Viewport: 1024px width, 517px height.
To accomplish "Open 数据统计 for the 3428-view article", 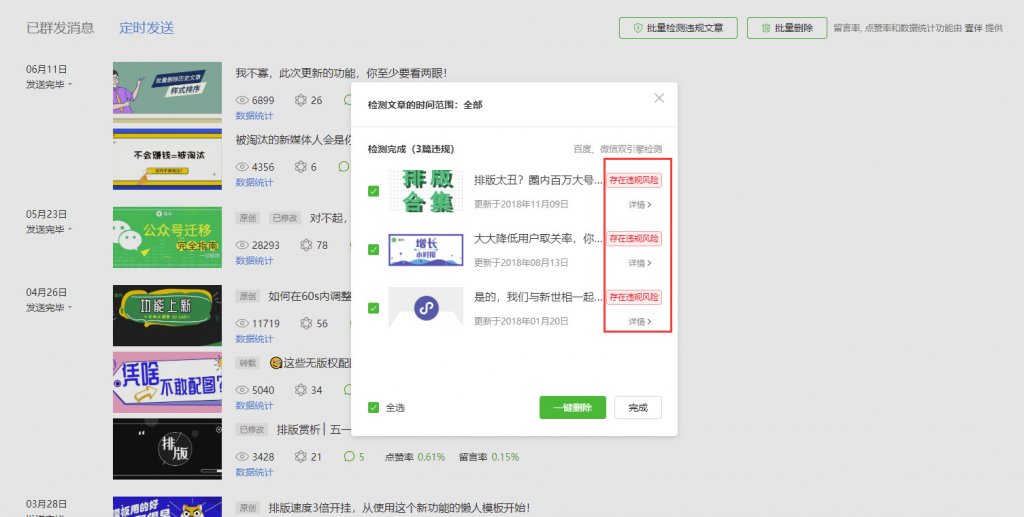I will tap(255, 473).
